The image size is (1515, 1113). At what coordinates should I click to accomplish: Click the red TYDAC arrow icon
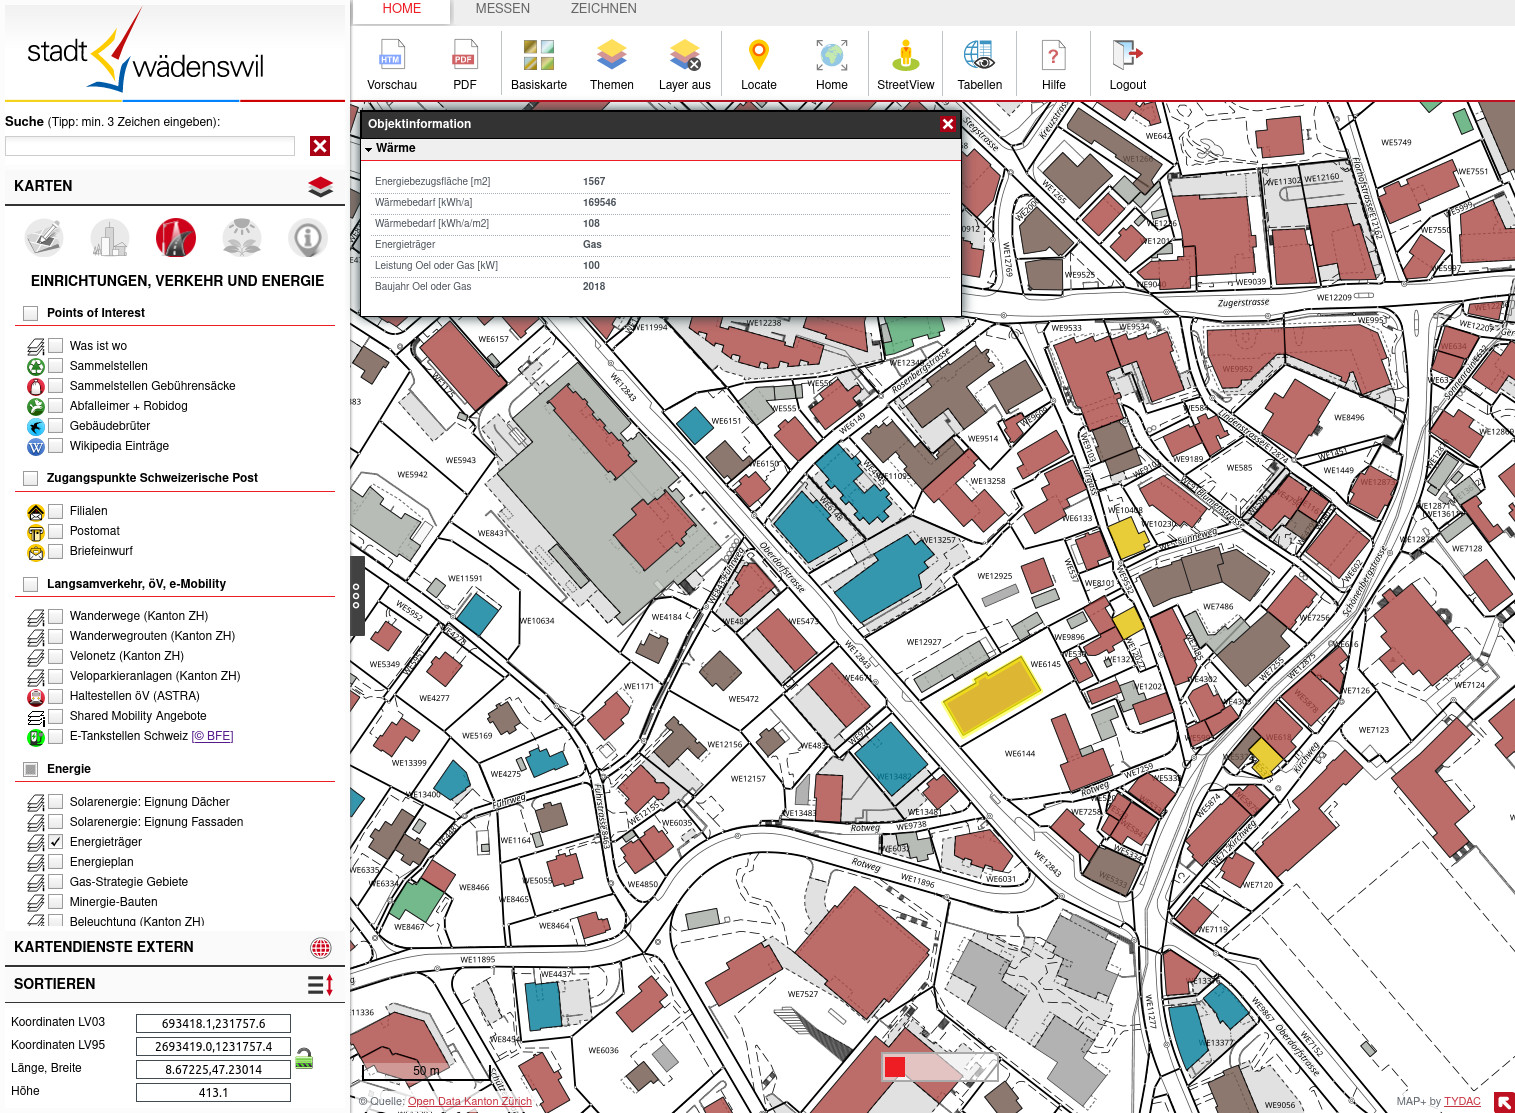tap(1504, 1102)
